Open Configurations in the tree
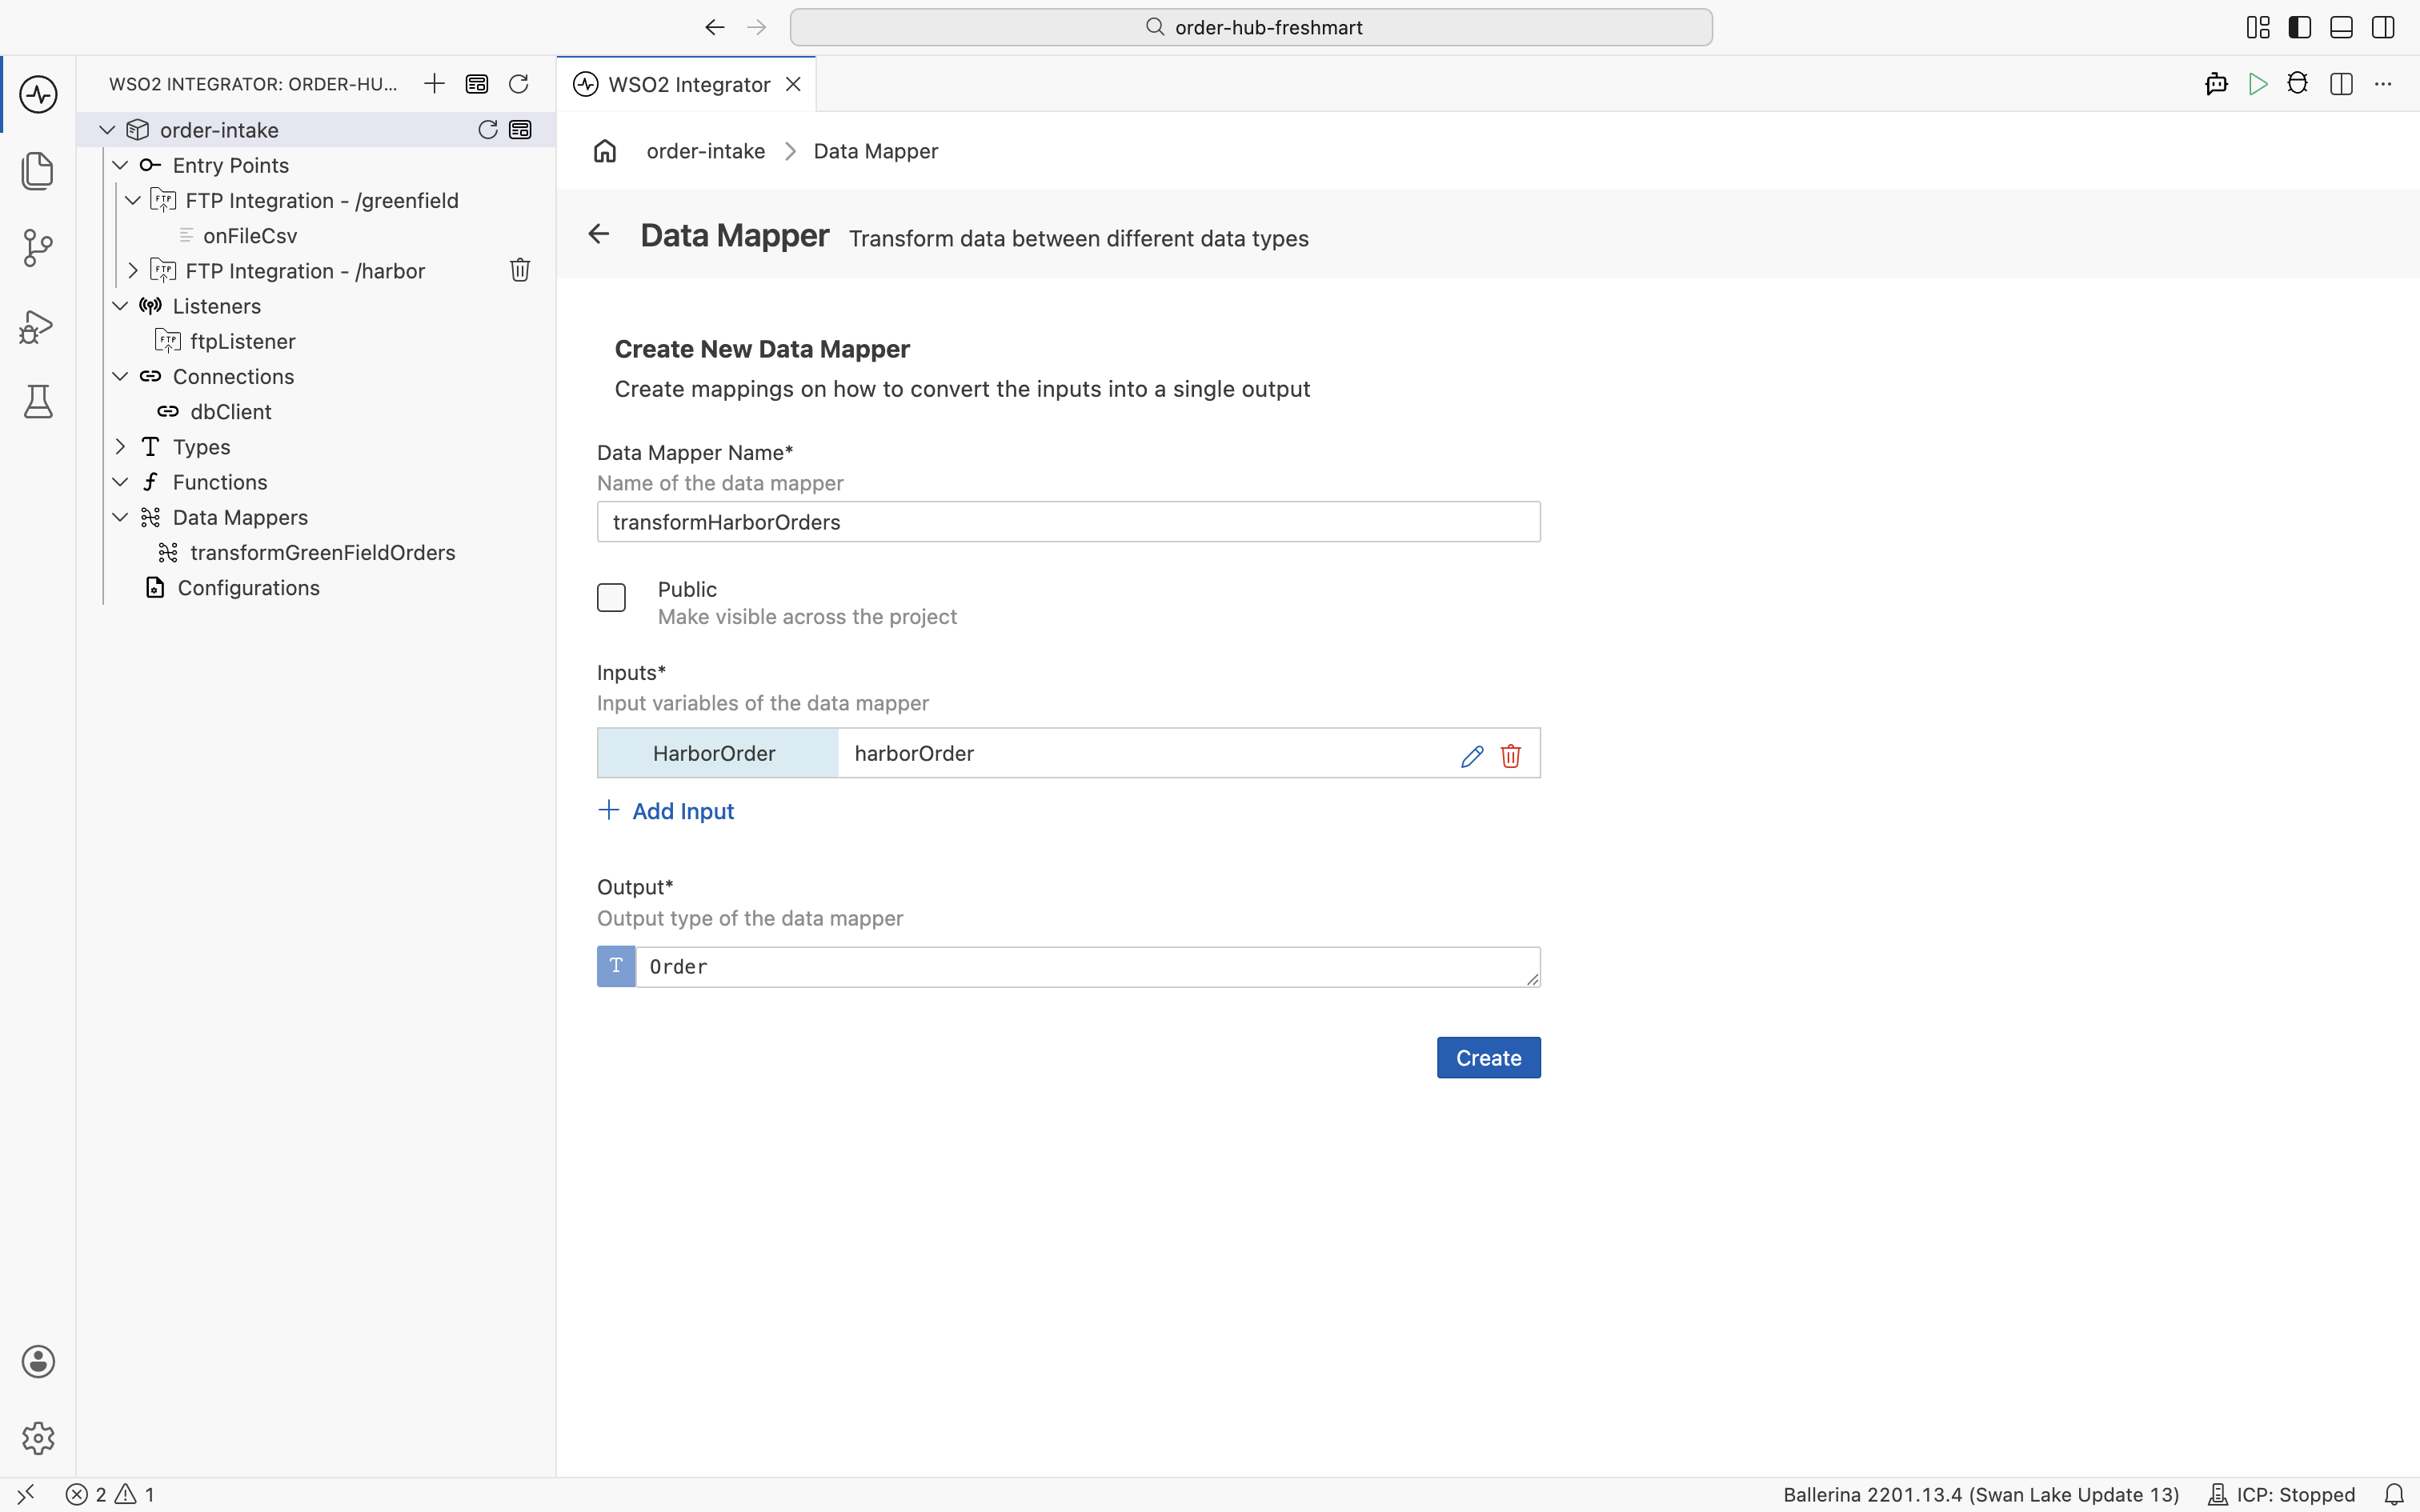 [x=248, y=588]
